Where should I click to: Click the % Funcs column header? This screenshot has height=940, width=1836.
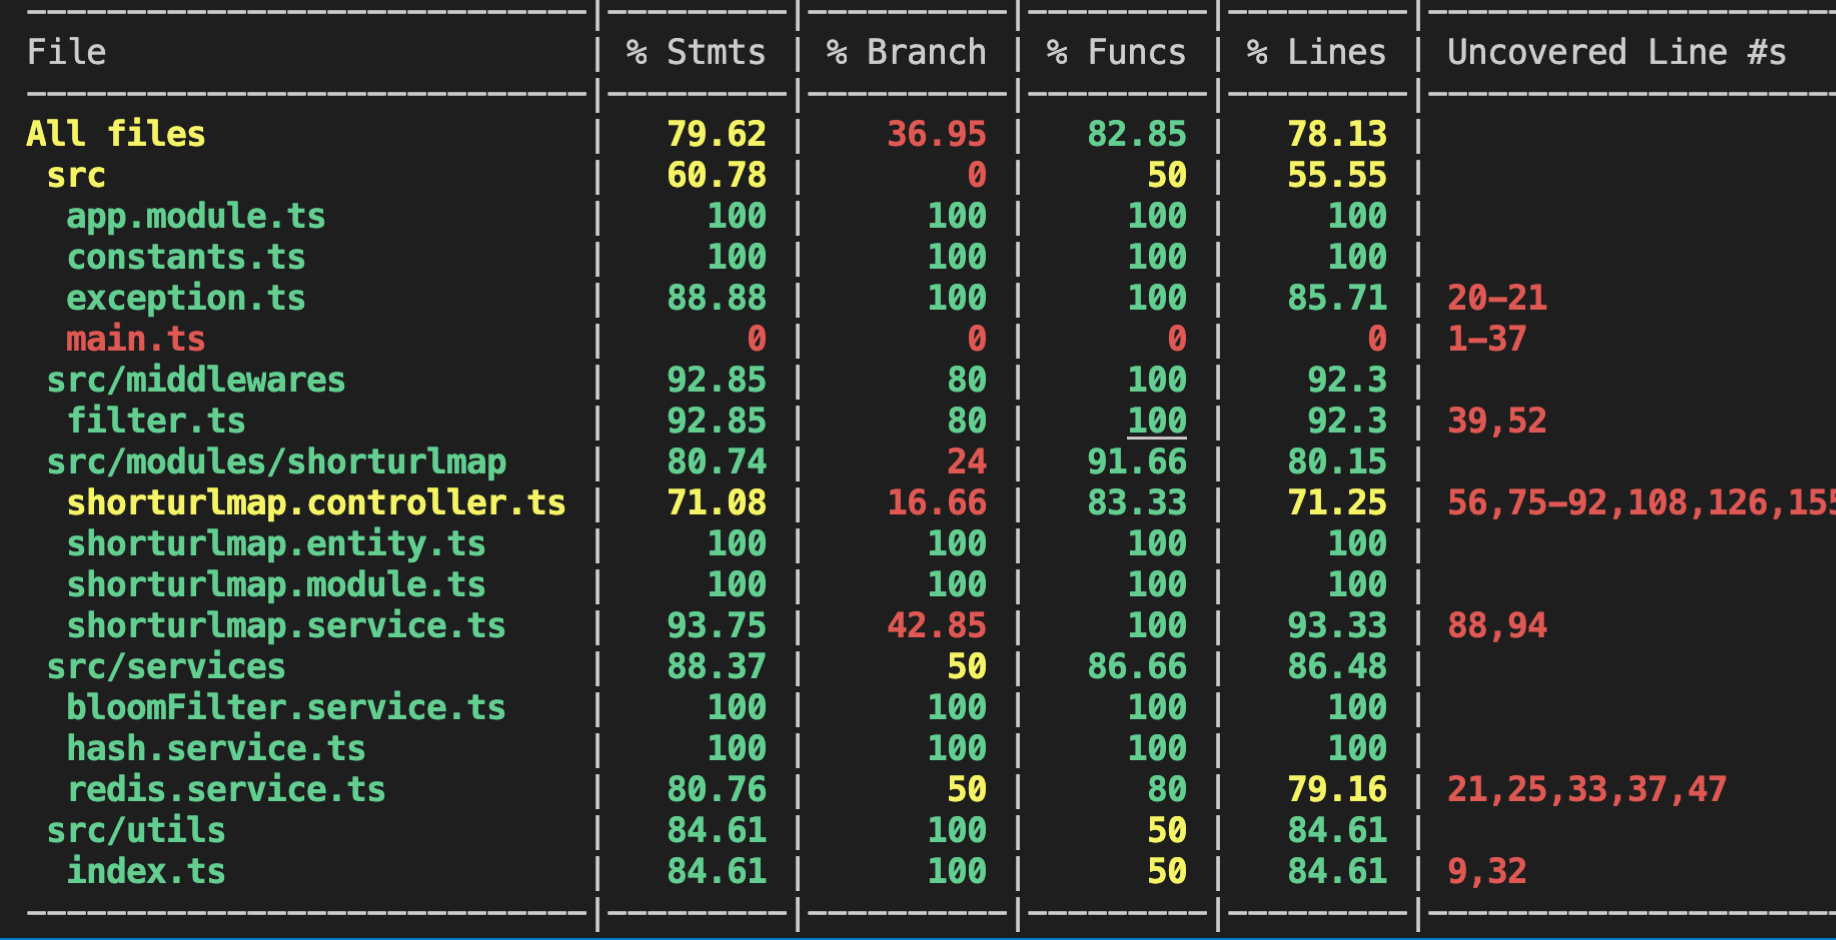click(1116, 52)
